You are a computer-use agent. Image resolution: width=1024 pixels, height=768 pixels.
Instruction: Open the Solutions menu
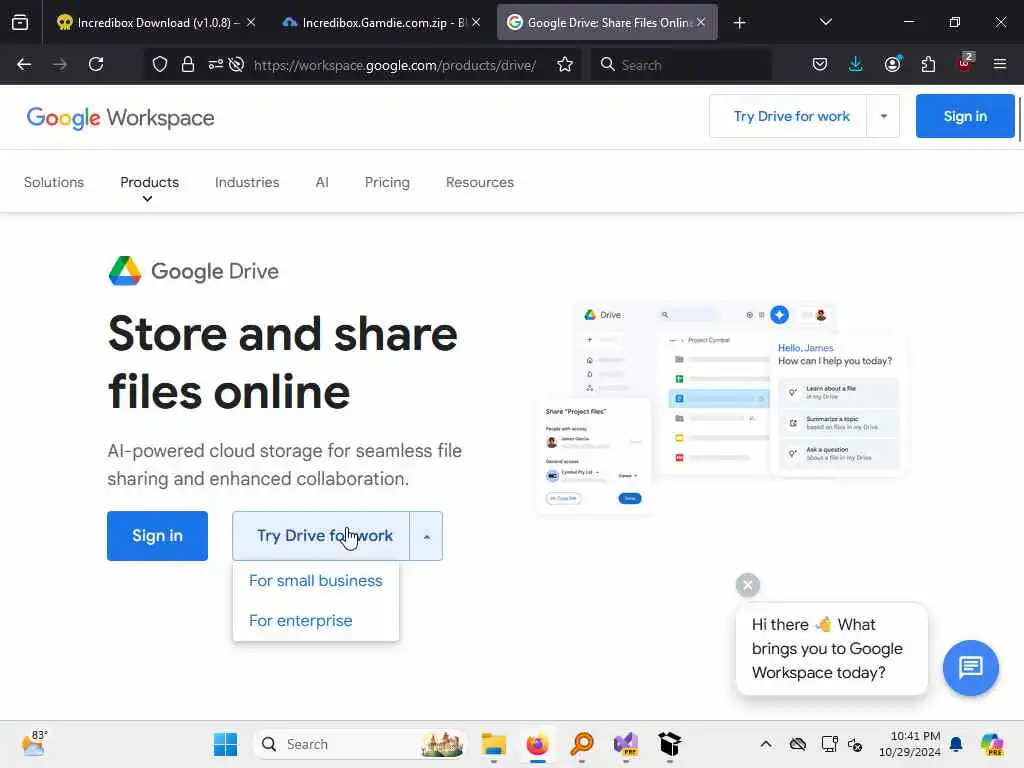(x=54, y=182)
